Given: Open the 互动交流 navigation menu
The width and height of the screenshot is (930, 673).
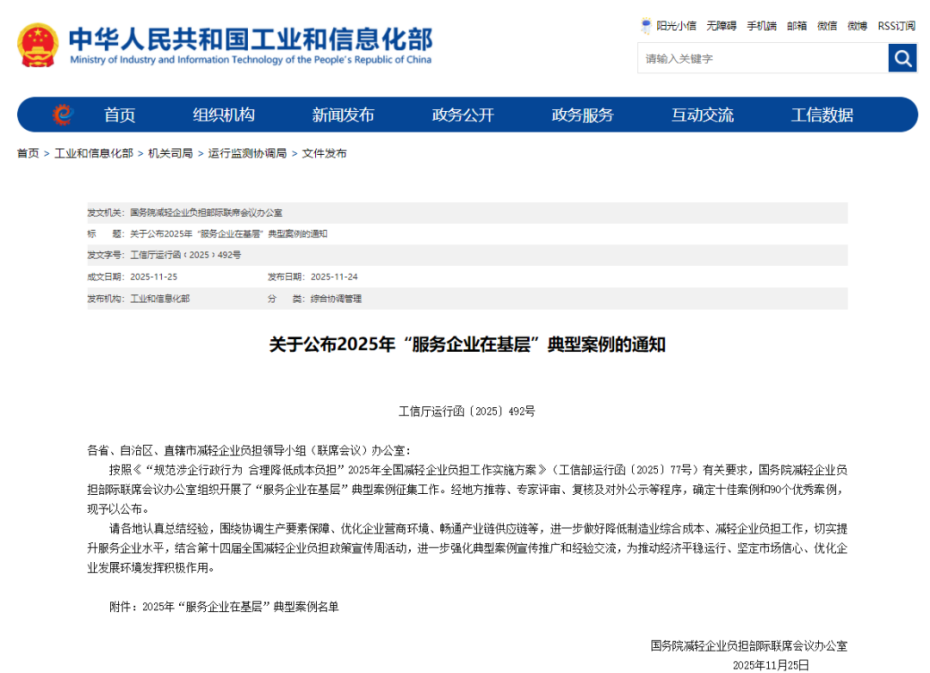Looking at the screenshot, I should click(x=702, y=114).
